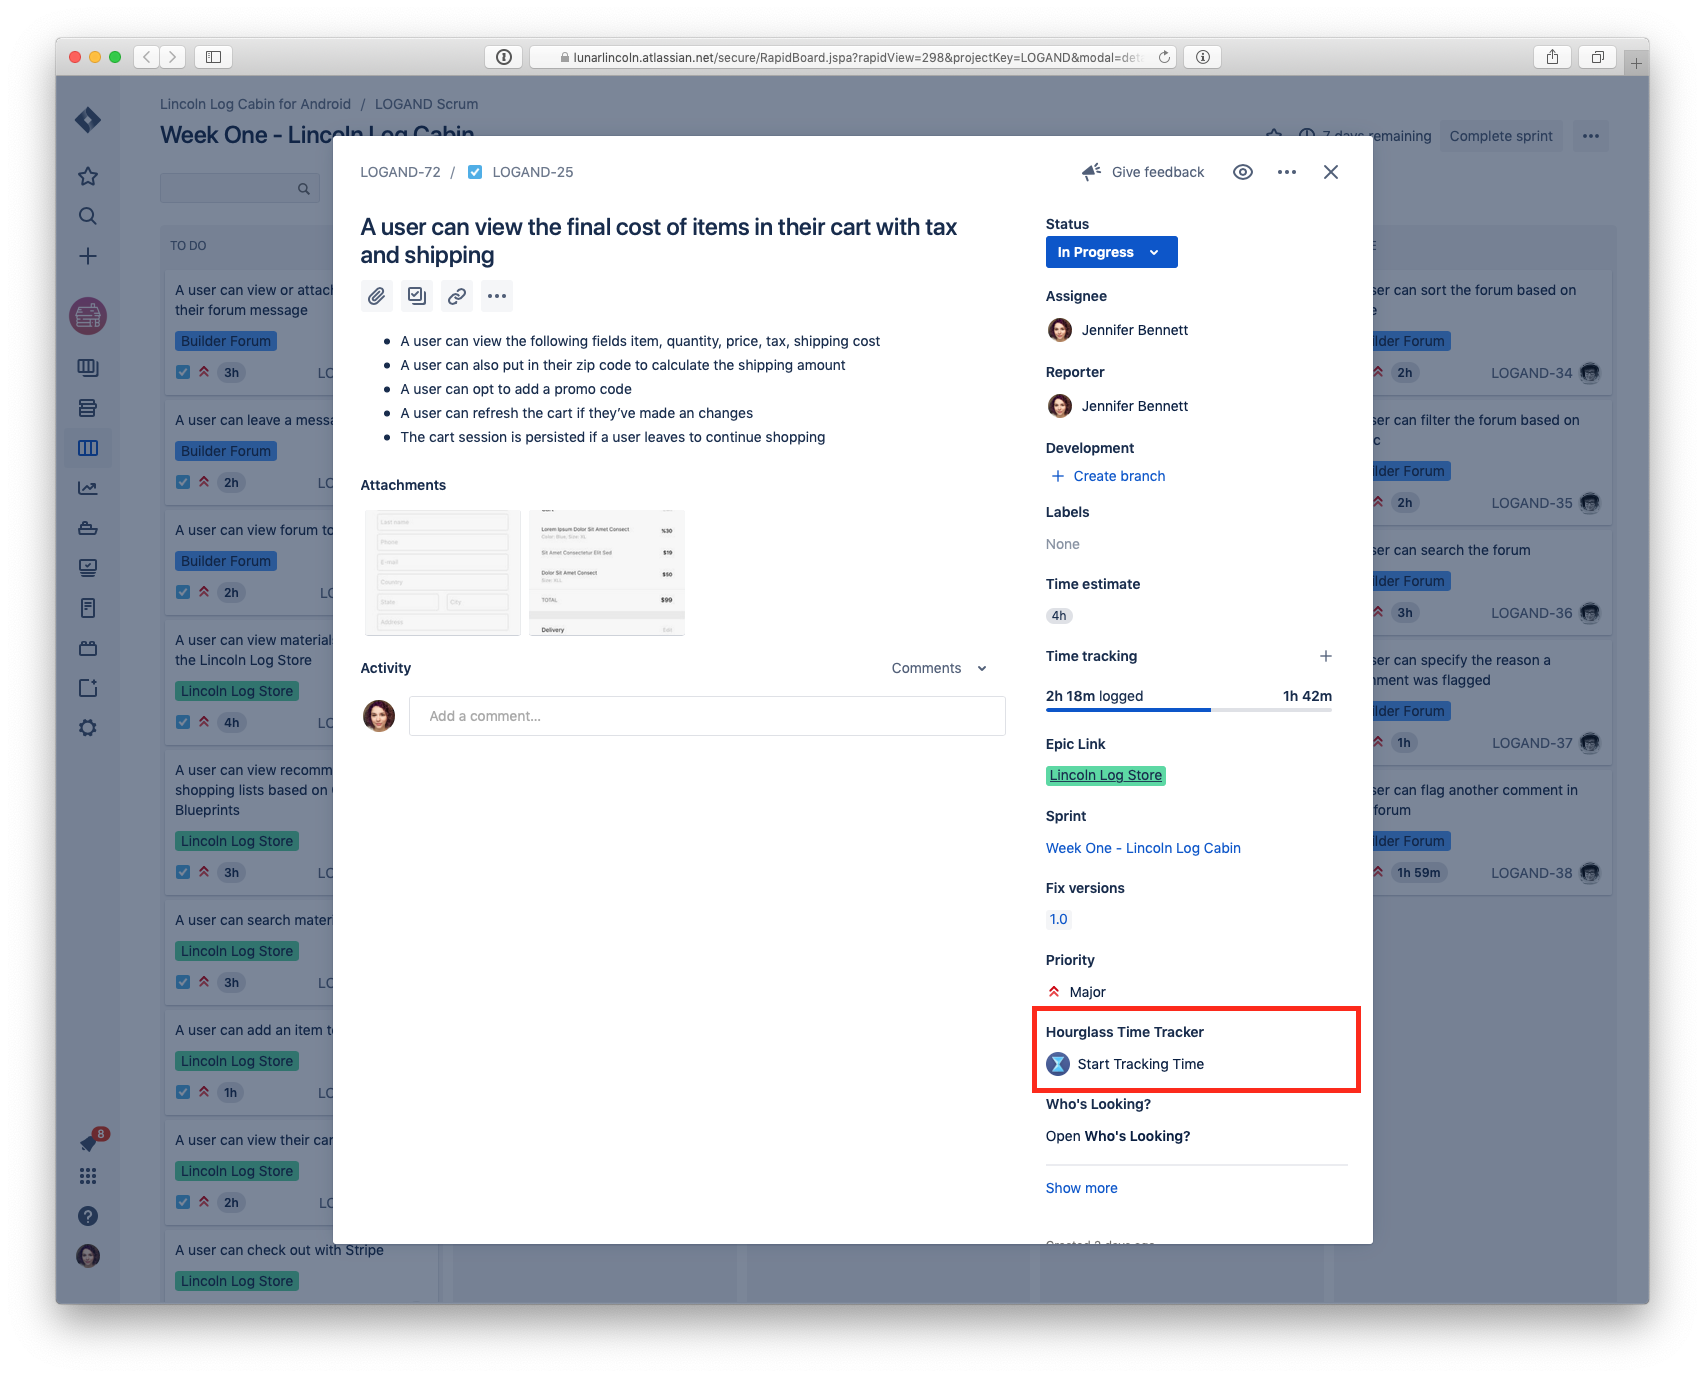This screenshot has width=1705, height=1378.
Task: Click the attach file paperclip icon
Action: 376,296
